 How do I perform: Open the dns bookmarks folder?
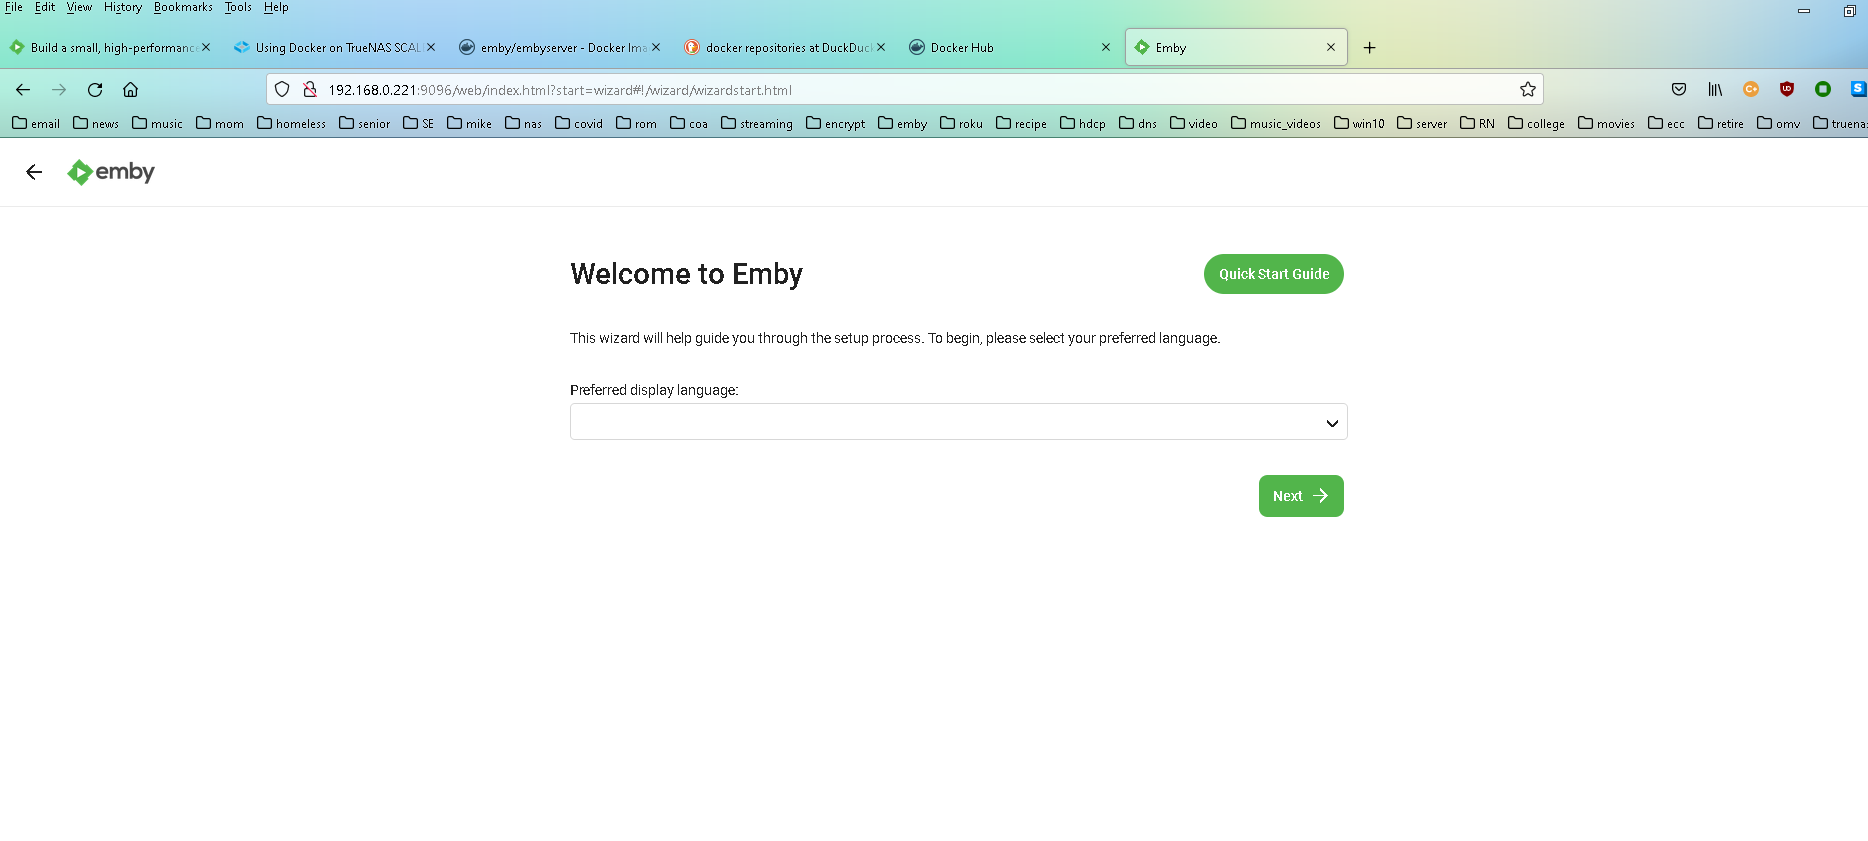(x=1138, y=123)
